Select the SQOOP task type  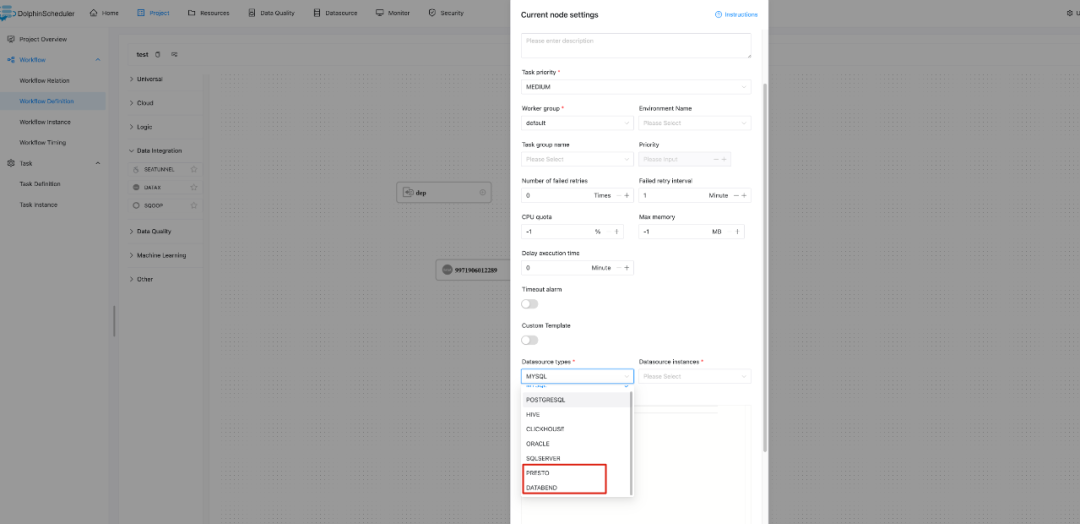153,205
